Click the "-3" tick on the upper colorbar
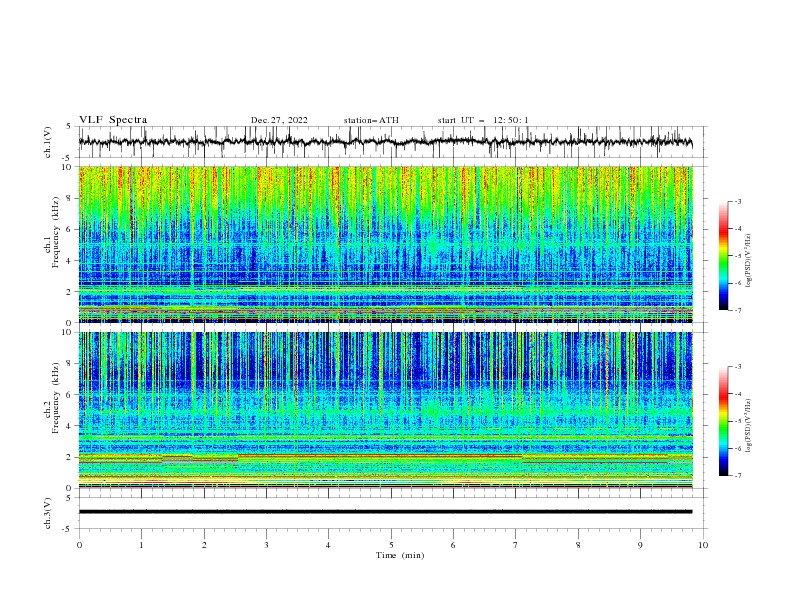792x612 pixels. [x=737, y=201]
